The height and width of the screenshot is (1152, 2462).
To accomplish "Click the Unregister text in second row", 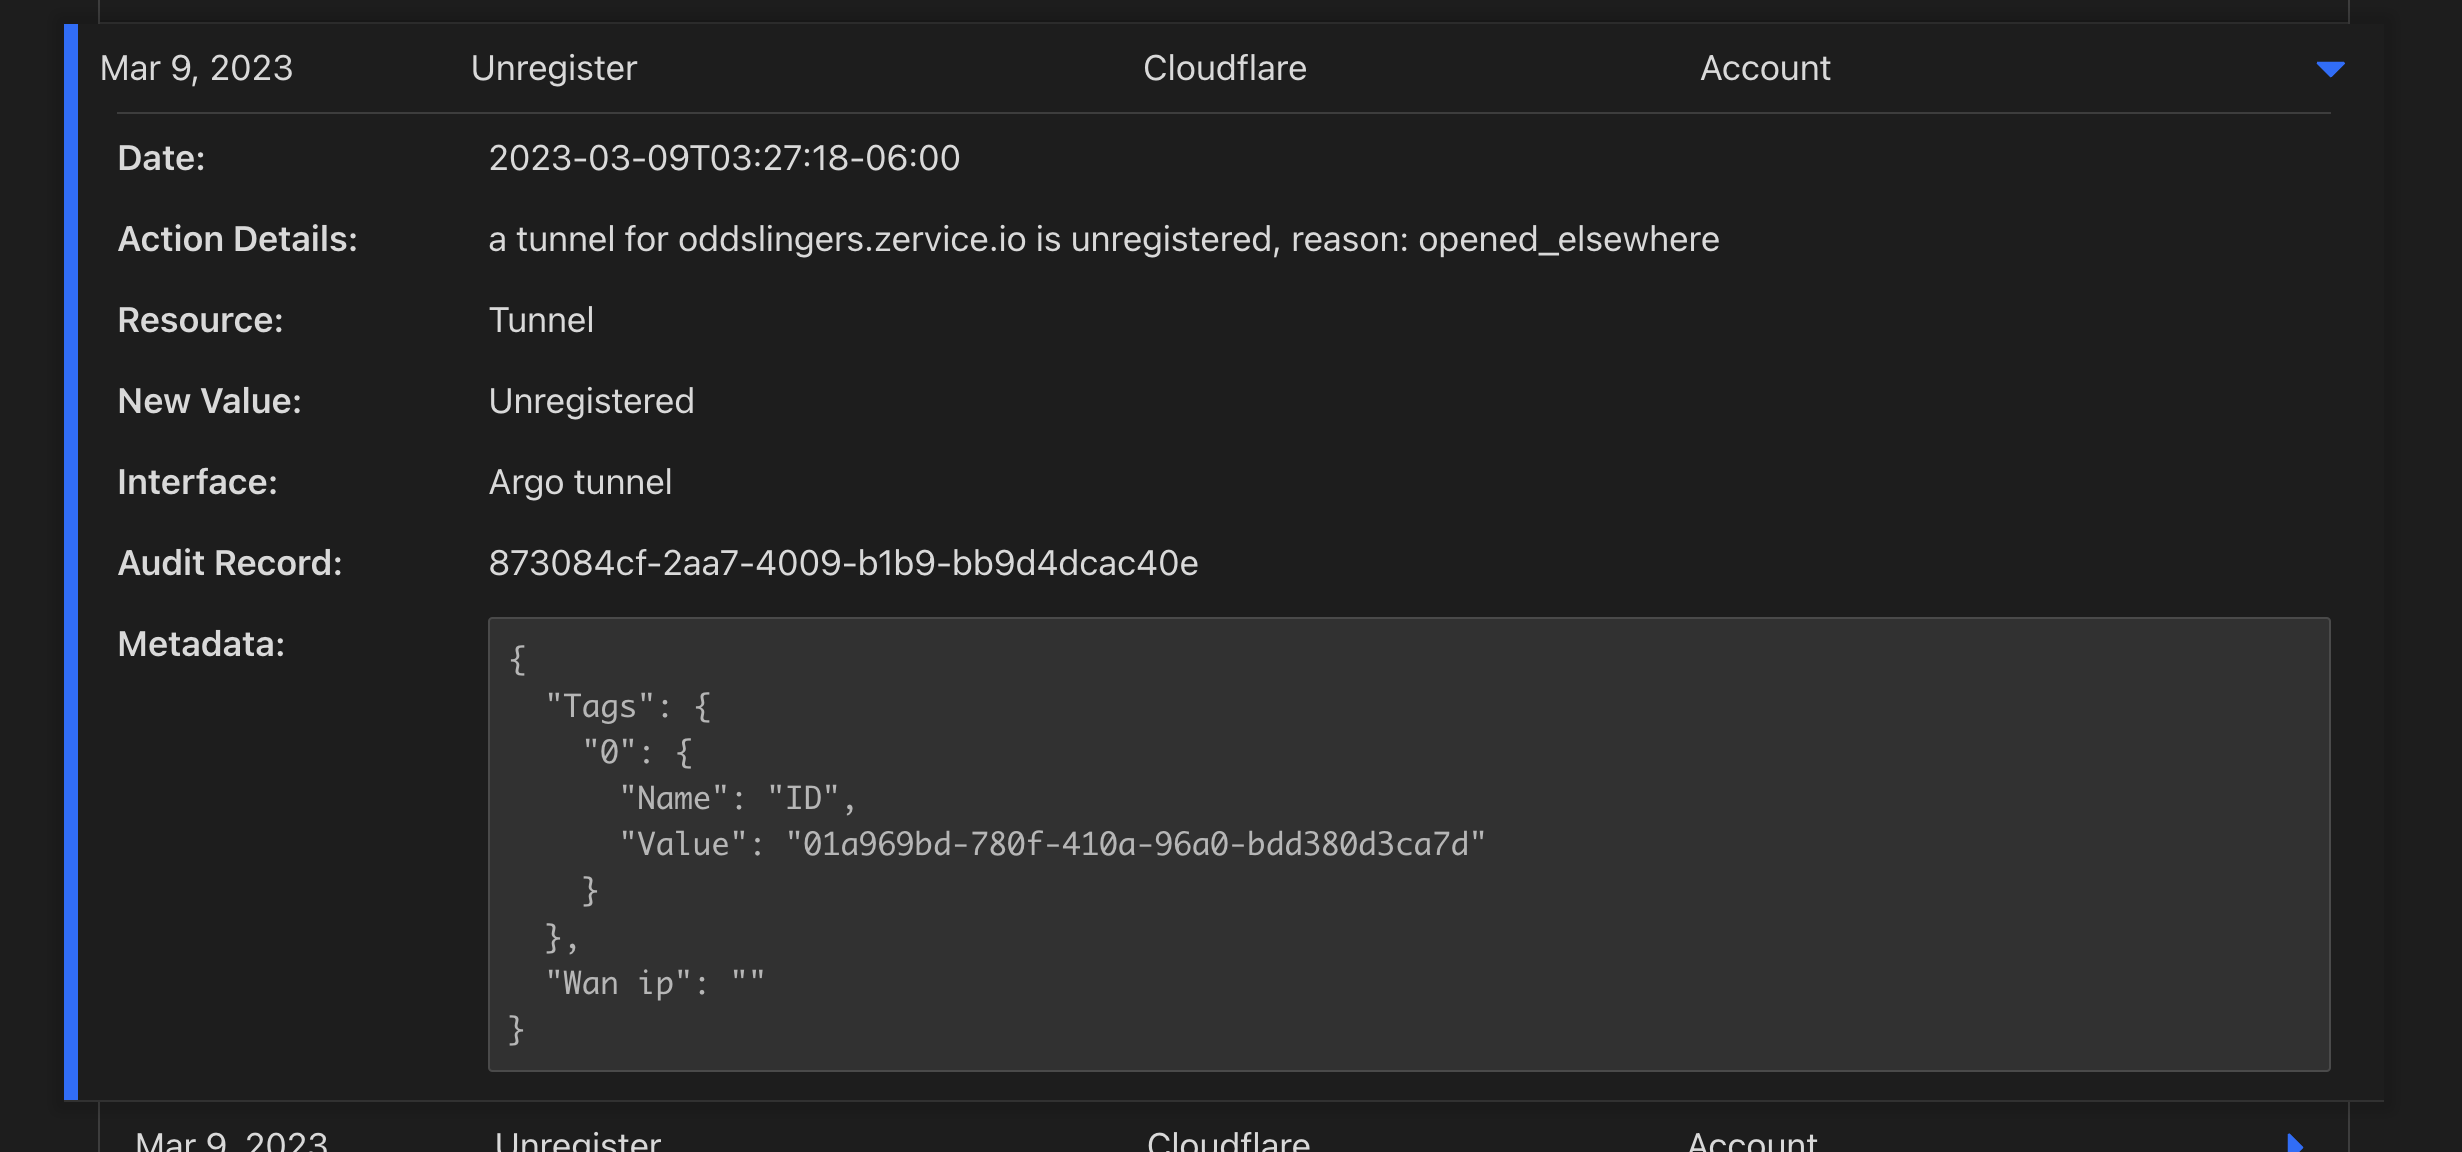I will tap(577, 1141).
